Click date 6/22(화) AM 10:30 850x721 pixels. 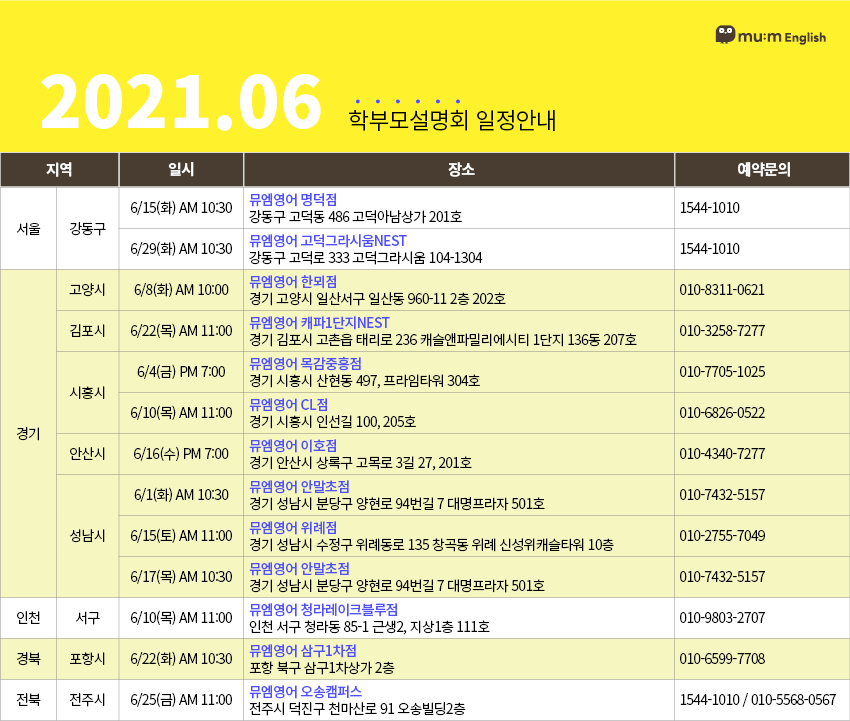click(181, 659)
